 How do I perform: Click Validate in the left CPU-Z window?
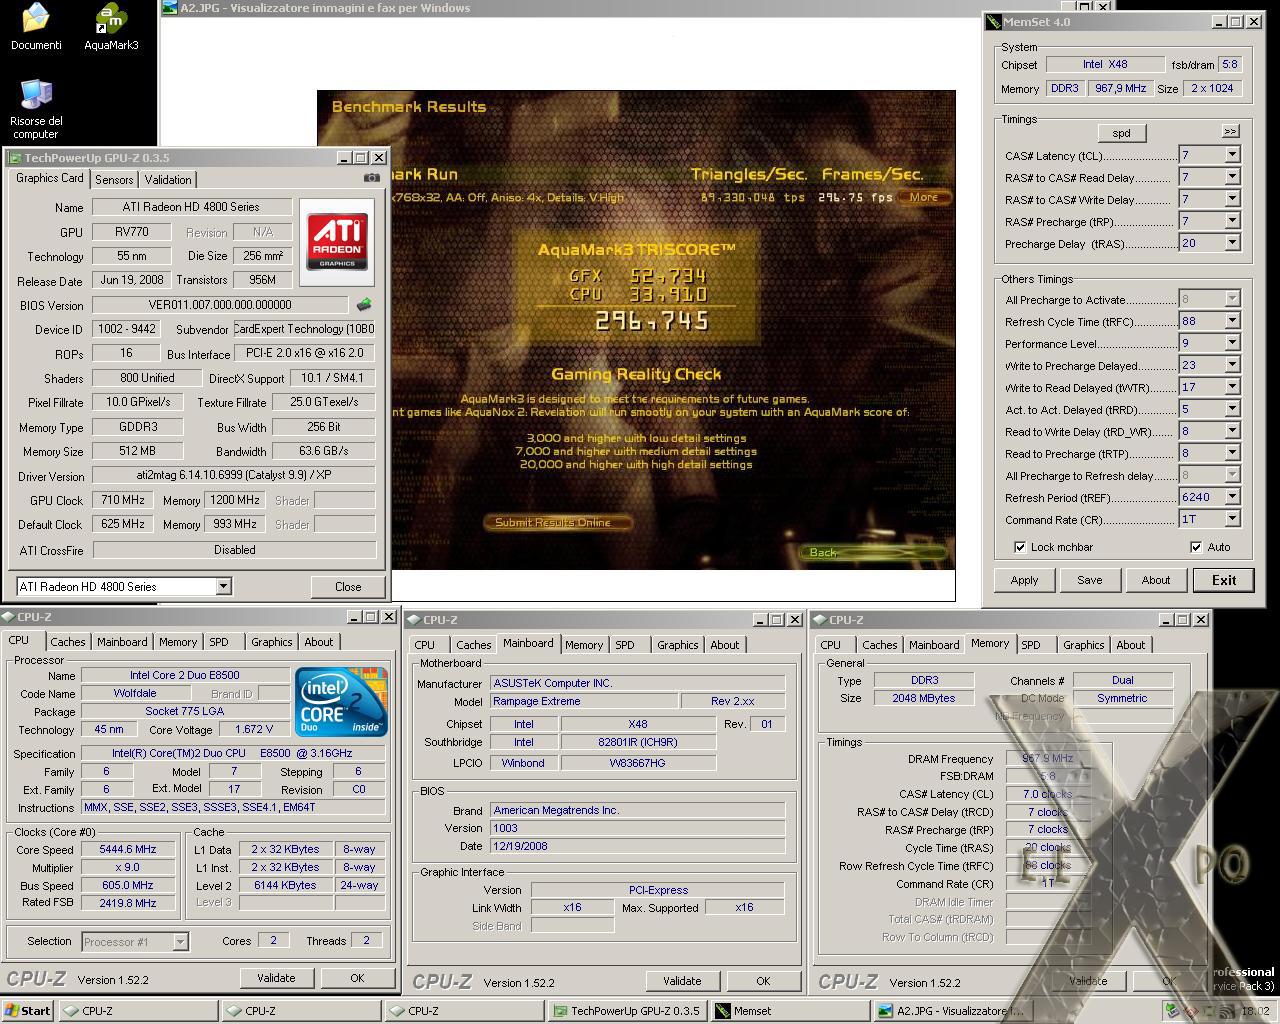pyautogui.click(x=276, y=978)
